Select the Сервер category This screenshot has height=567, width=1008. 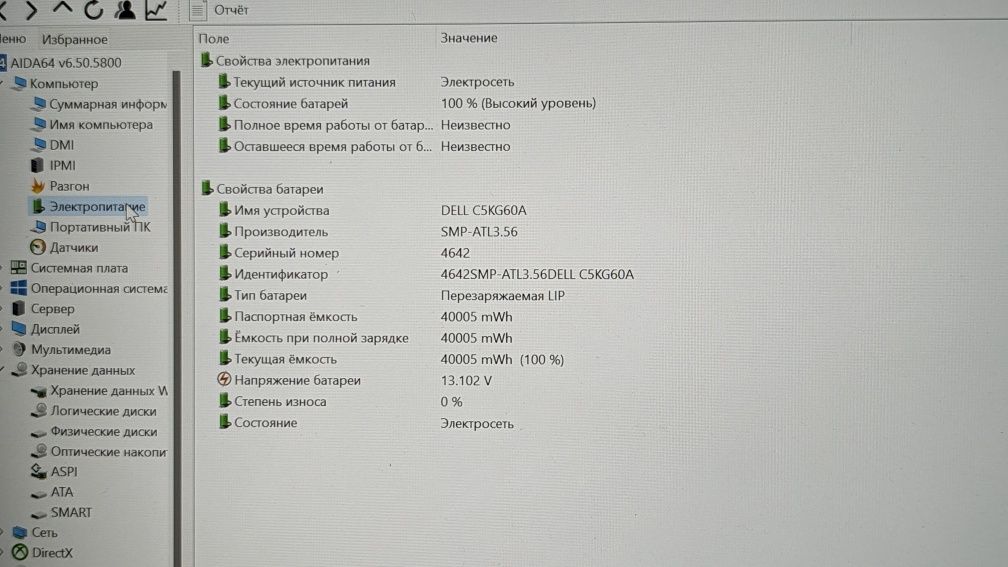[53, 309]
